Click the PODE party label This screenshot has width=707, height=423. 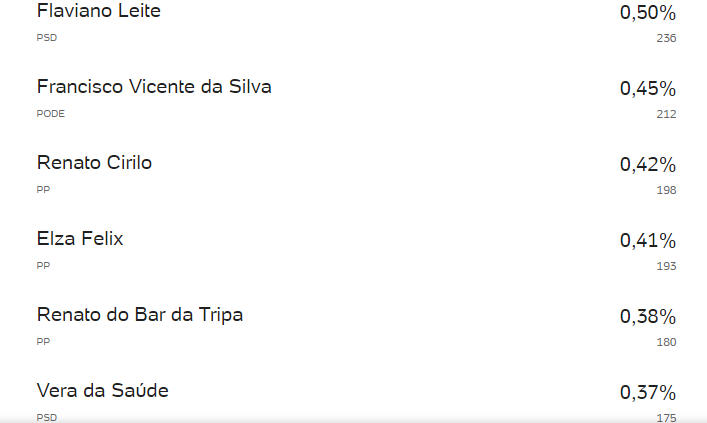coord(50,114)
